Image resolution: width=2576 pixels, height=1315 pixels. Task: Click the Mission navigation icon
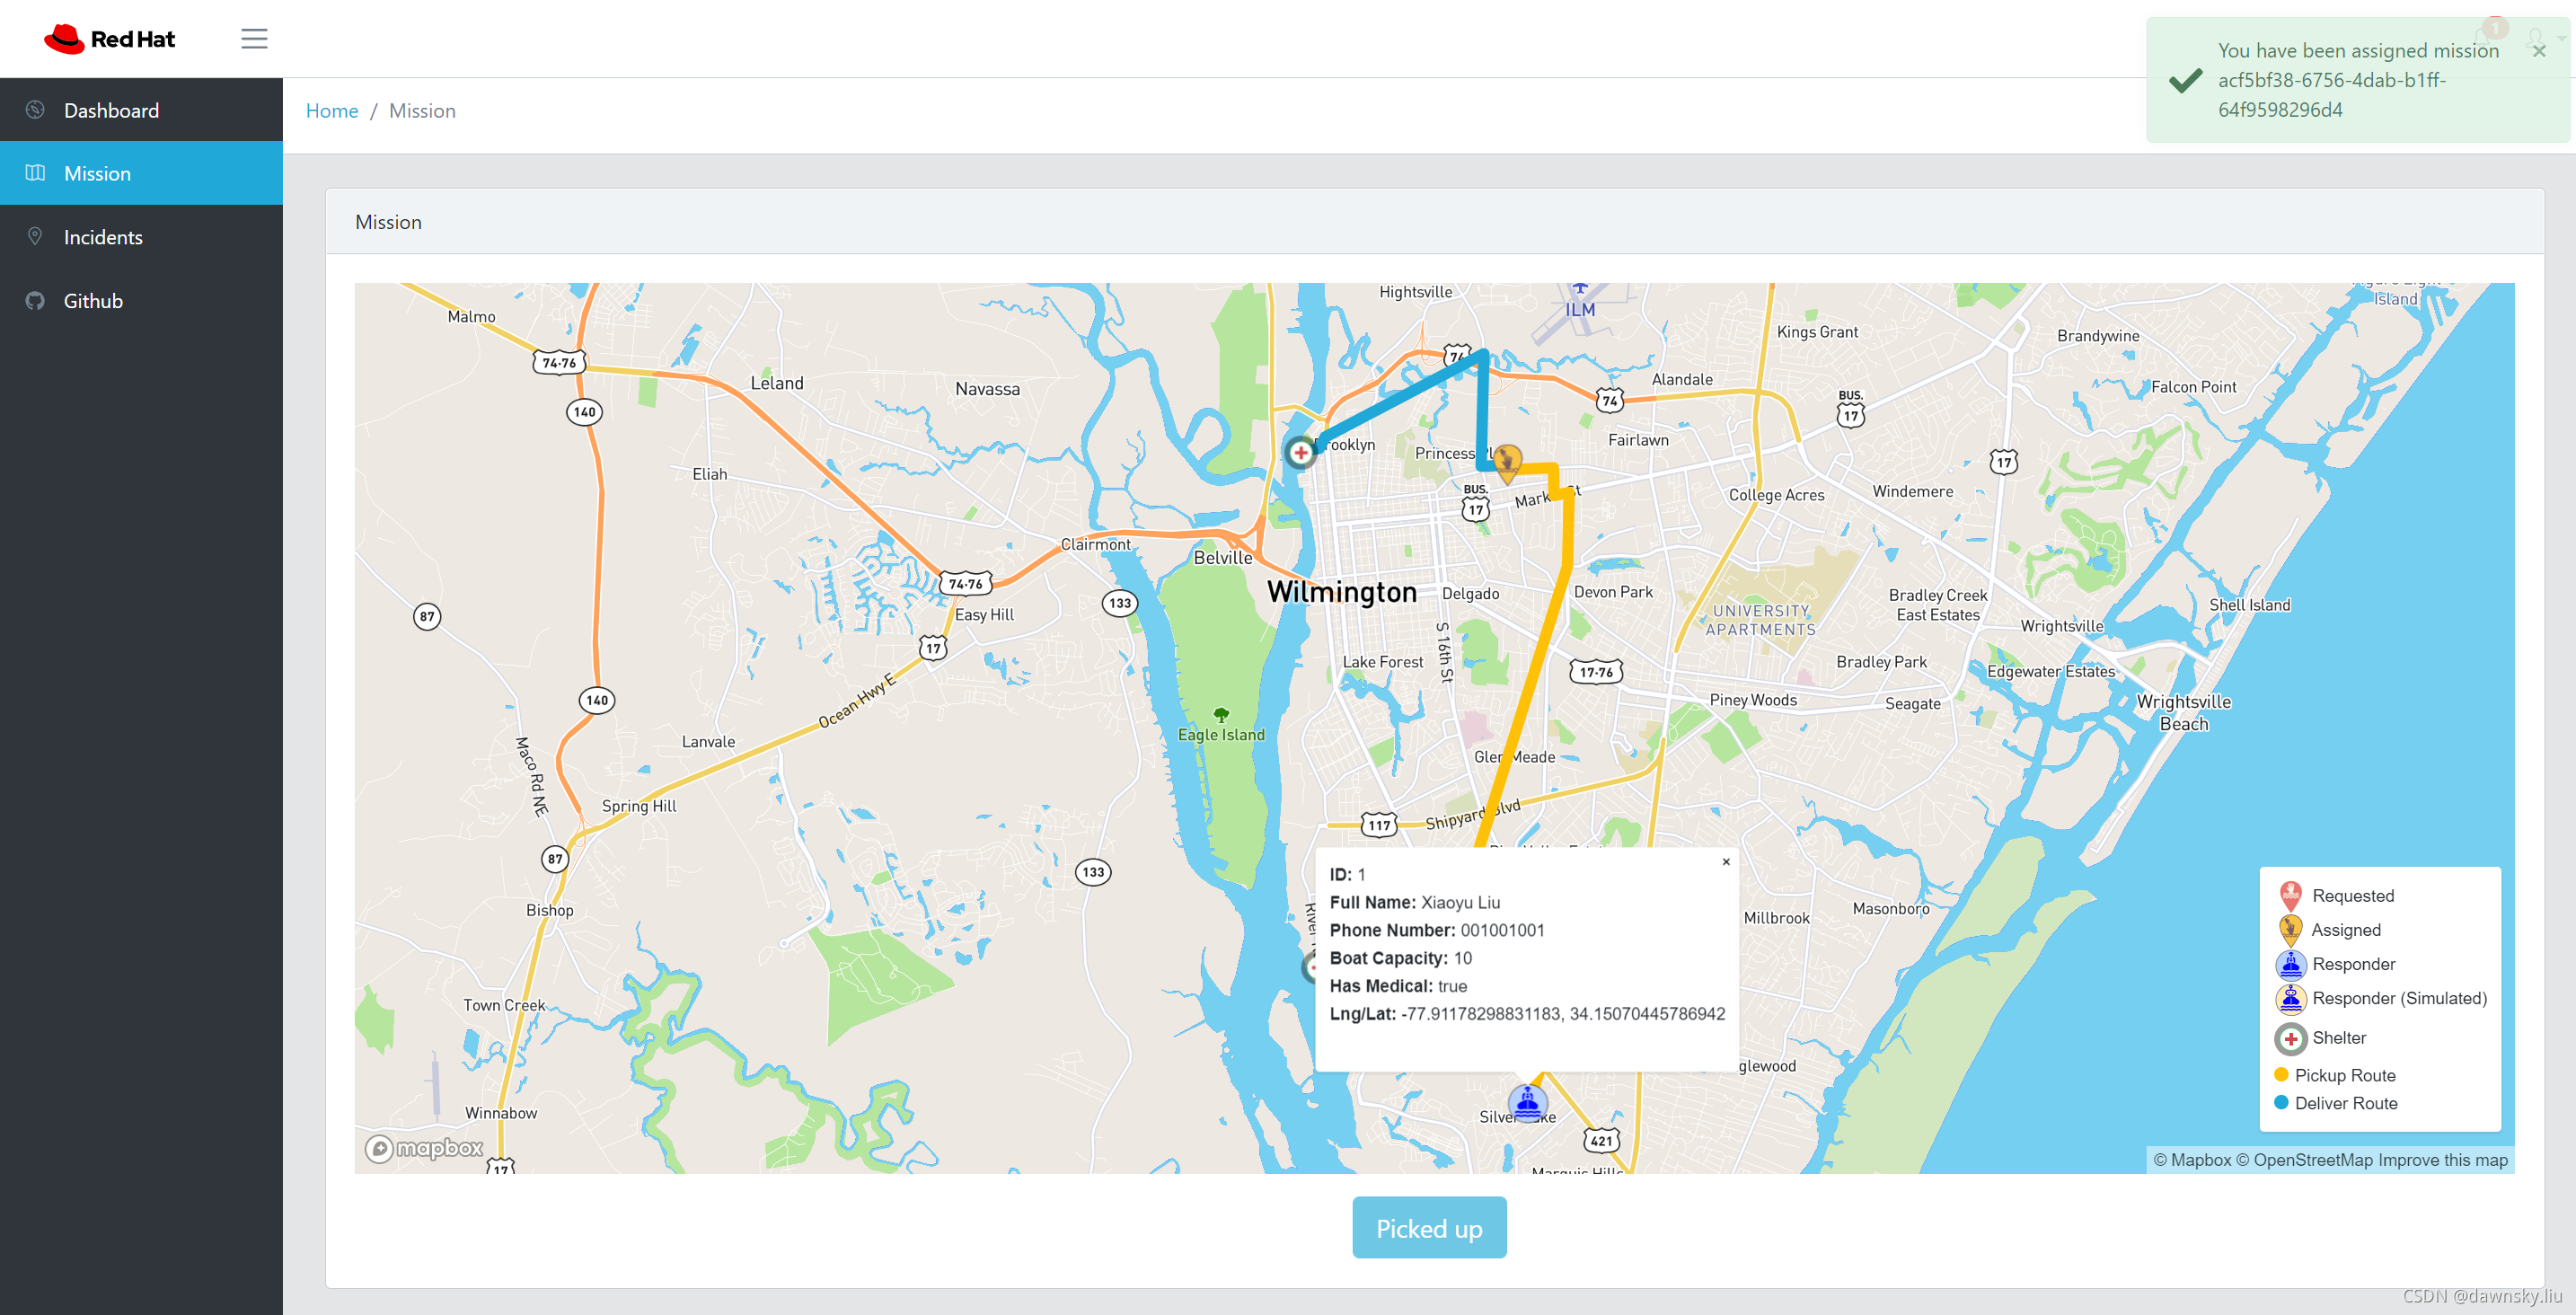35,172
